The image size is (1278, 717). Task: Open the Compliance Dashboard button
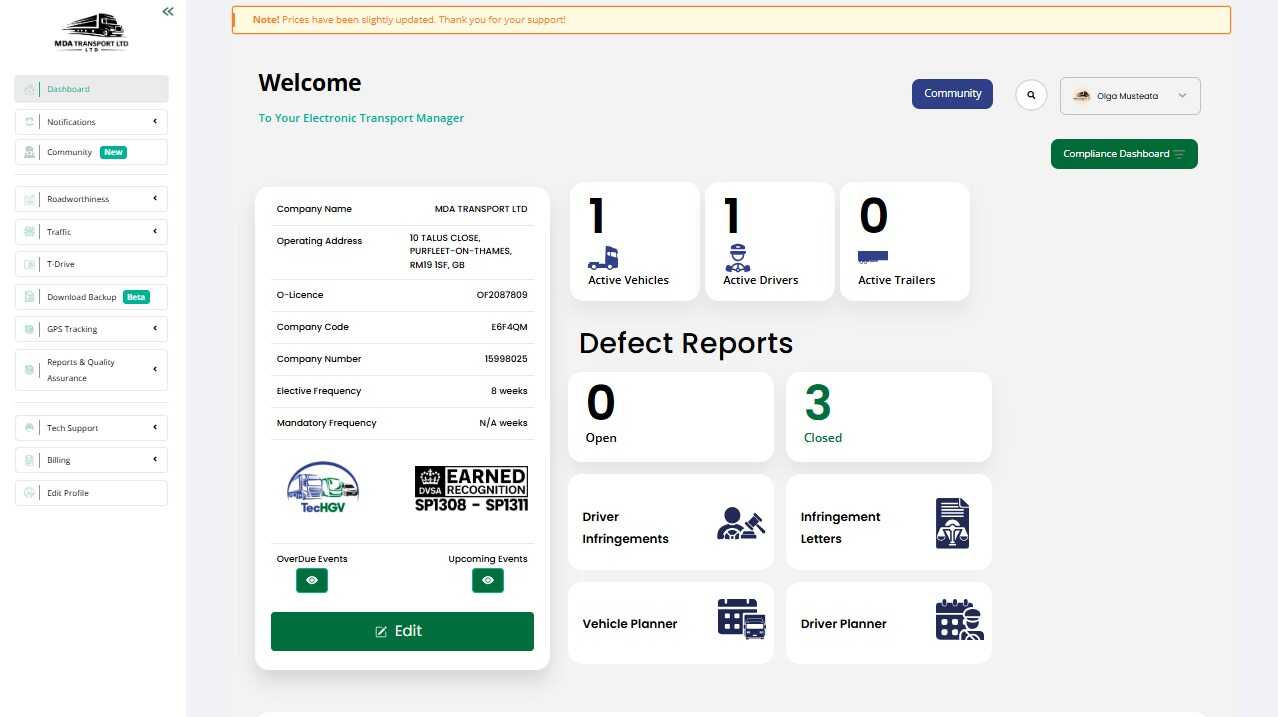coord(1124,154)
